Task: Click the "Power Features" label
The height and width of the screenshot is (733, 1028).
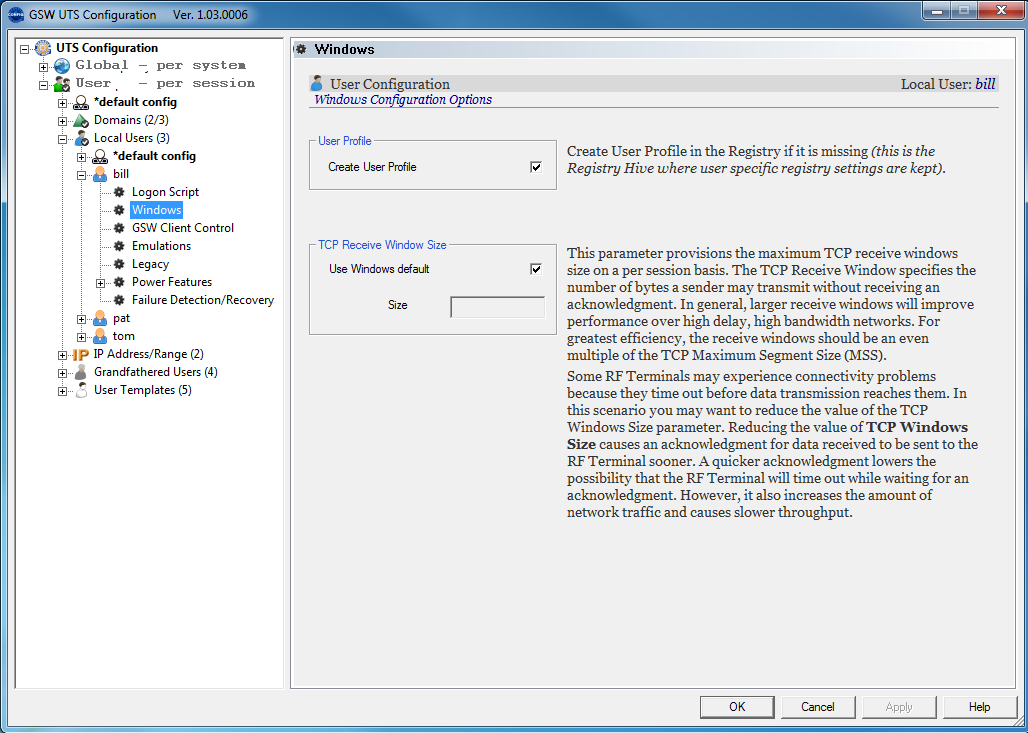Action: [172, 282]
